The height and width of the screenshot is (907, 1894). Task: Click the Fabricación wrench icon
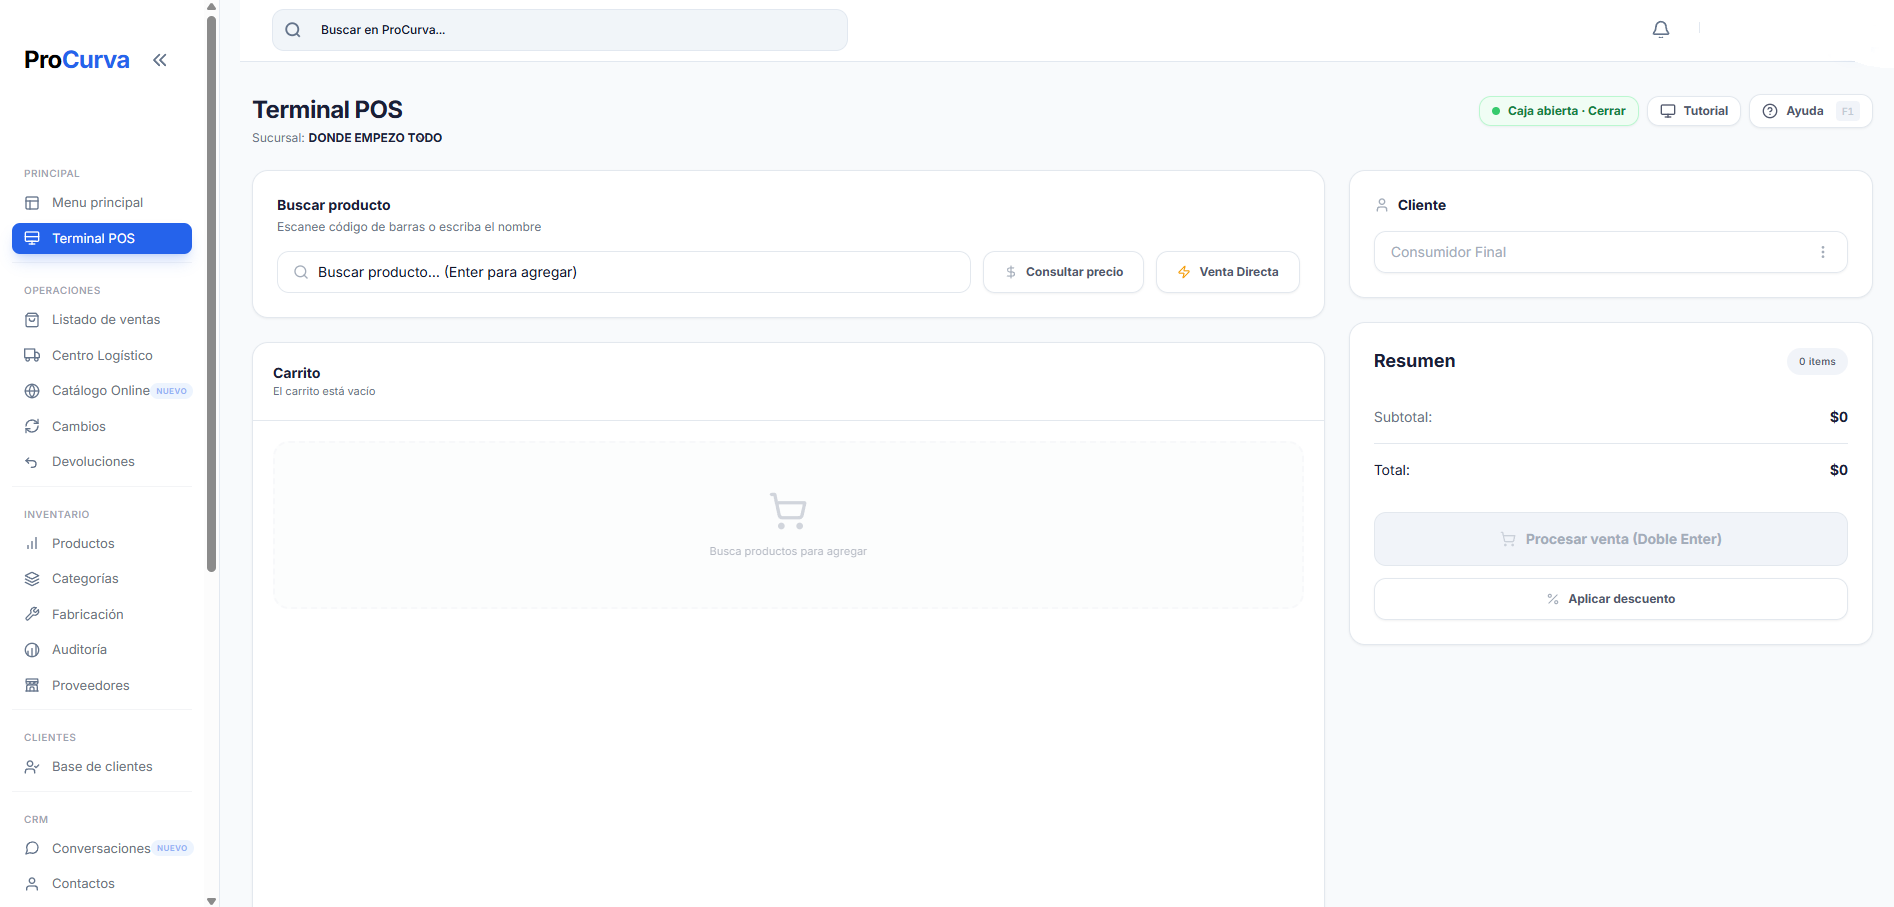pos(32,614)
